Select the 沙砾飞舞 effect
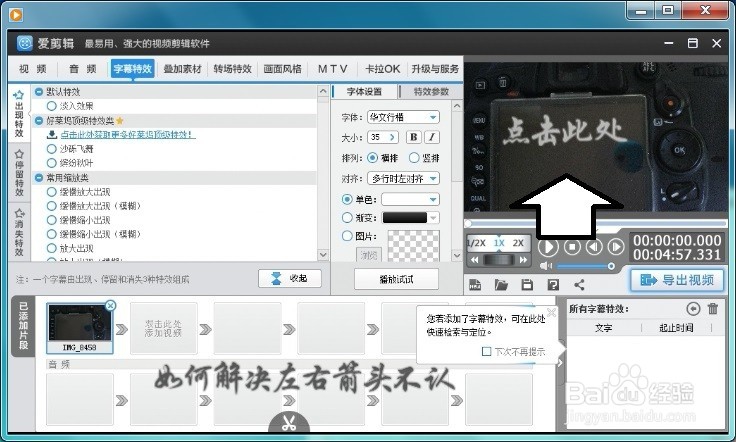Screen dimensions: 736x442 pos(52,149)
